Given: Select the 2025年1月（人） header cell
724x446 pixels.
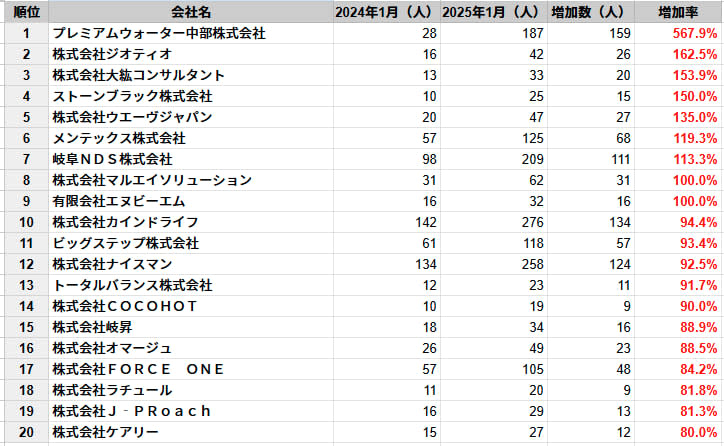Looking at the screenshot, I should coord(494,12).
